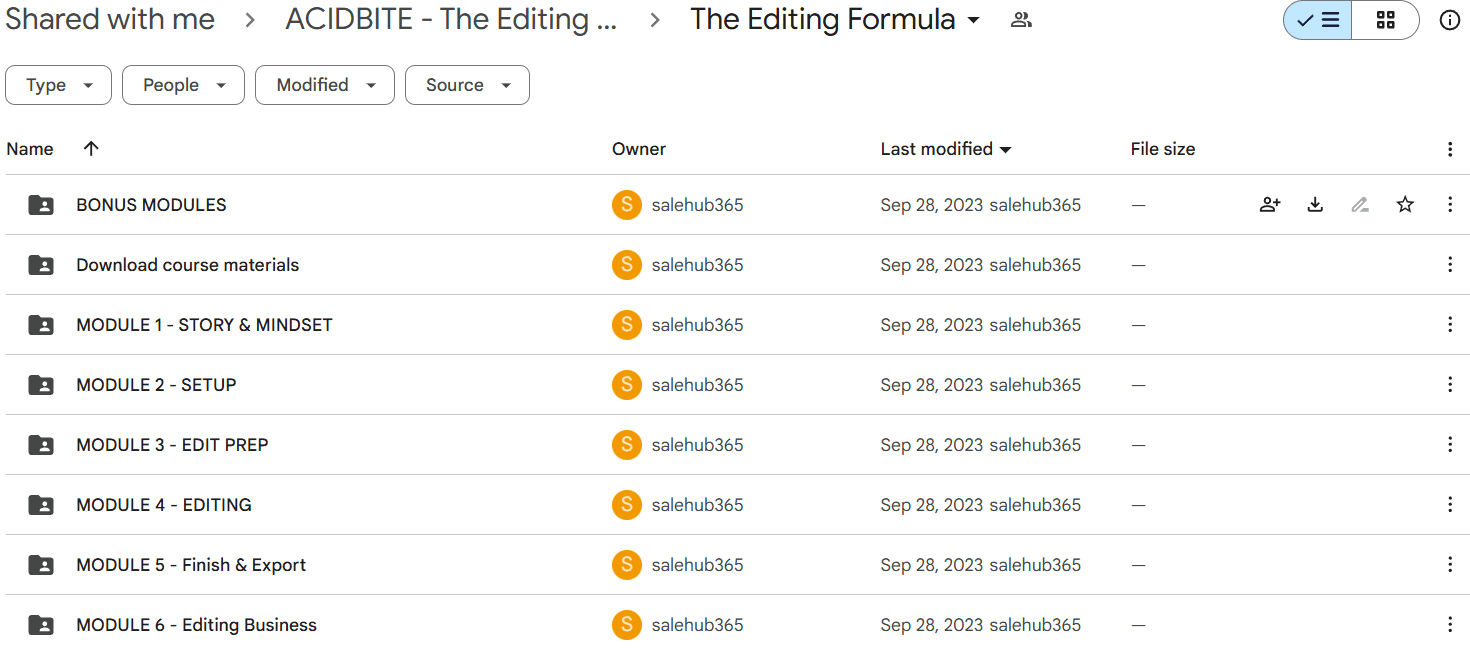Click the folder icon for MODULE 2 - SETUP

pos(41,385)
